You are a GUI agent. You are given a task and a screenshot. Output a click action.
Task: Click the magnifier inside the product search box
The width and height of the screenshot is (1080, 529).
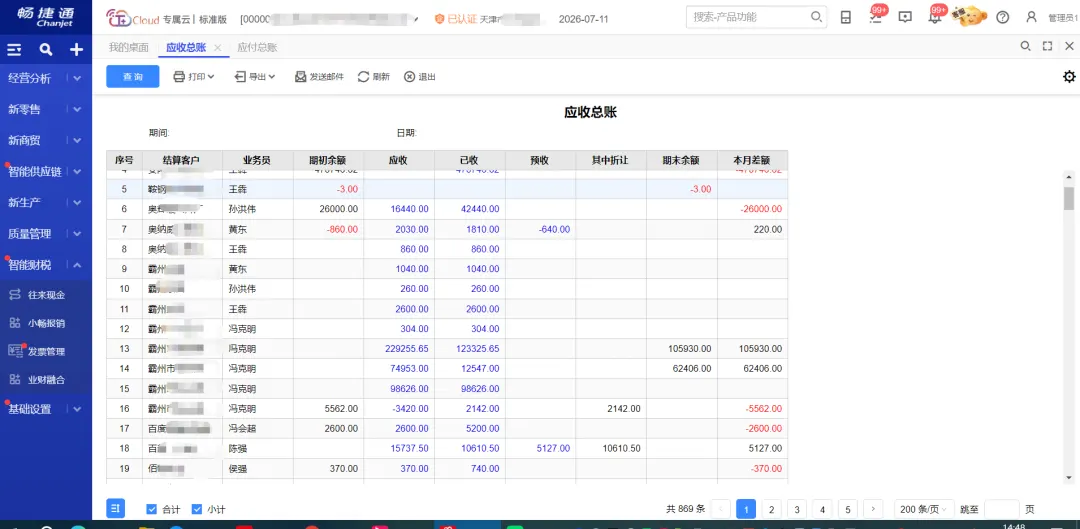click(x=816, y=17)
